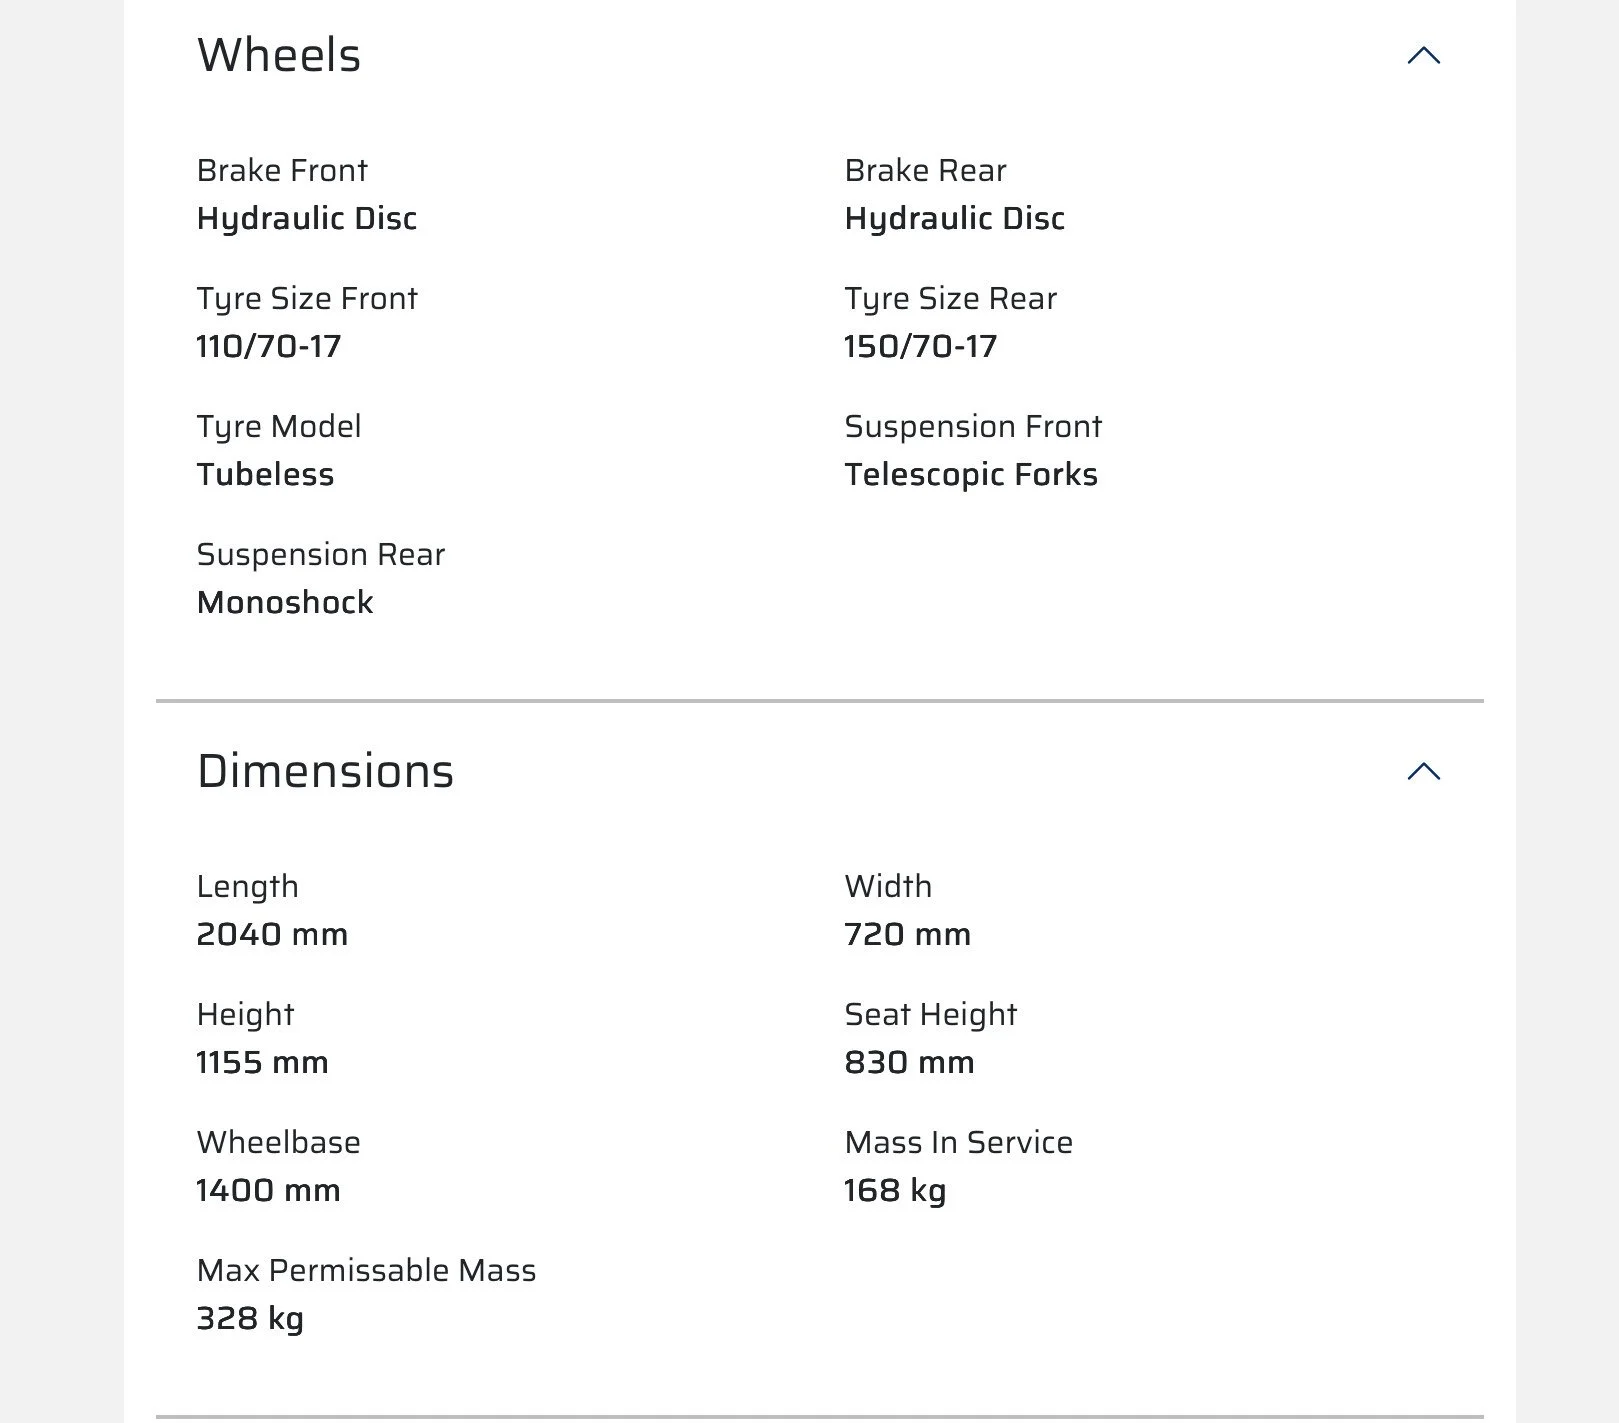The height and width of the screenshot is (1423, 1619).
Task: Select the Brake Front label
Action: point(282,171)
